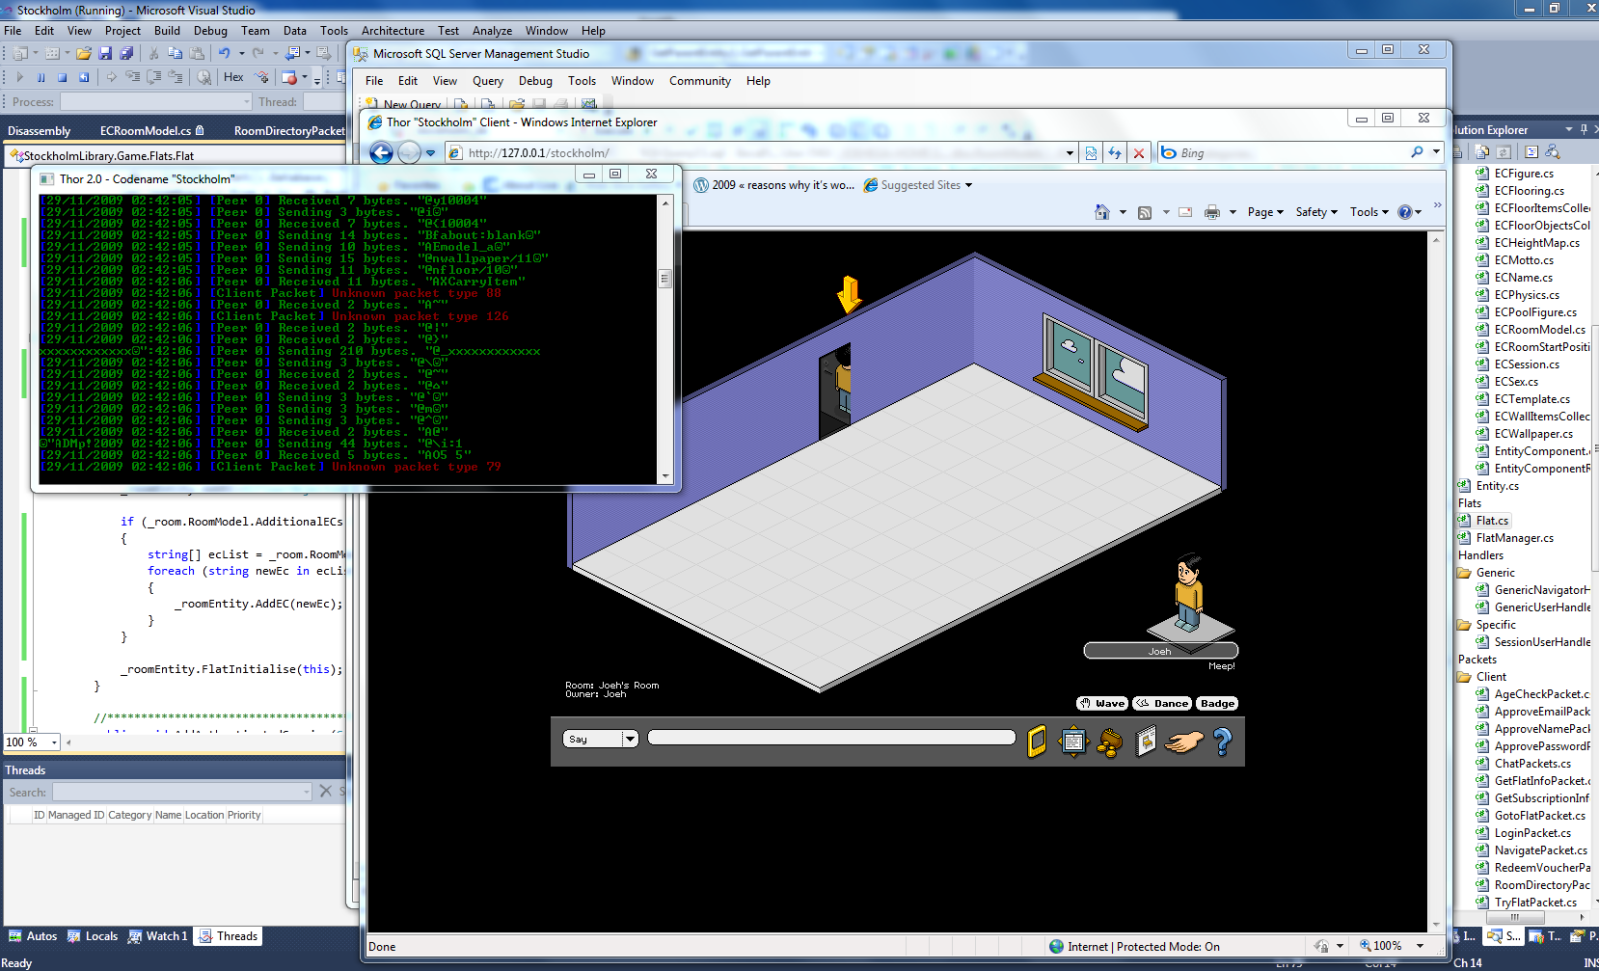Open ECWallpaper.cs in Solution Explorer
Screen dimensions: 1599x971
coord(1525,434)
